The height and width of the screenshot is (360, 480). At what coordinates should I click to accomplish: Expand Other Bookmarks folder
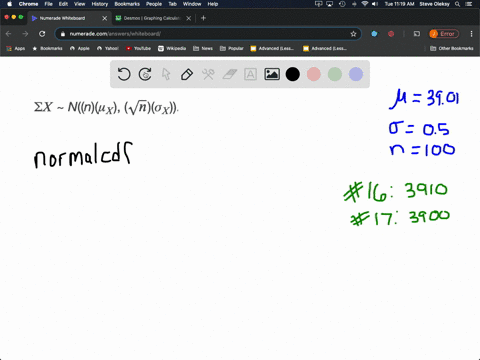point(452,48)
